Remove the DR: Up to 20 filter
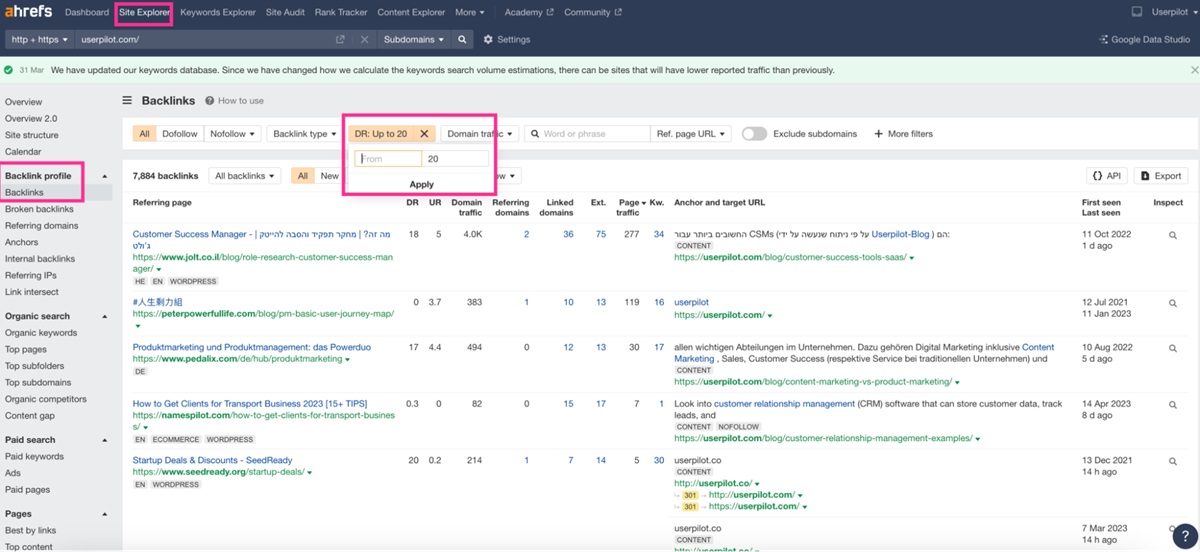Image resolution: width=1200 pixels, height=552 pixels. (x=424, y=133)
